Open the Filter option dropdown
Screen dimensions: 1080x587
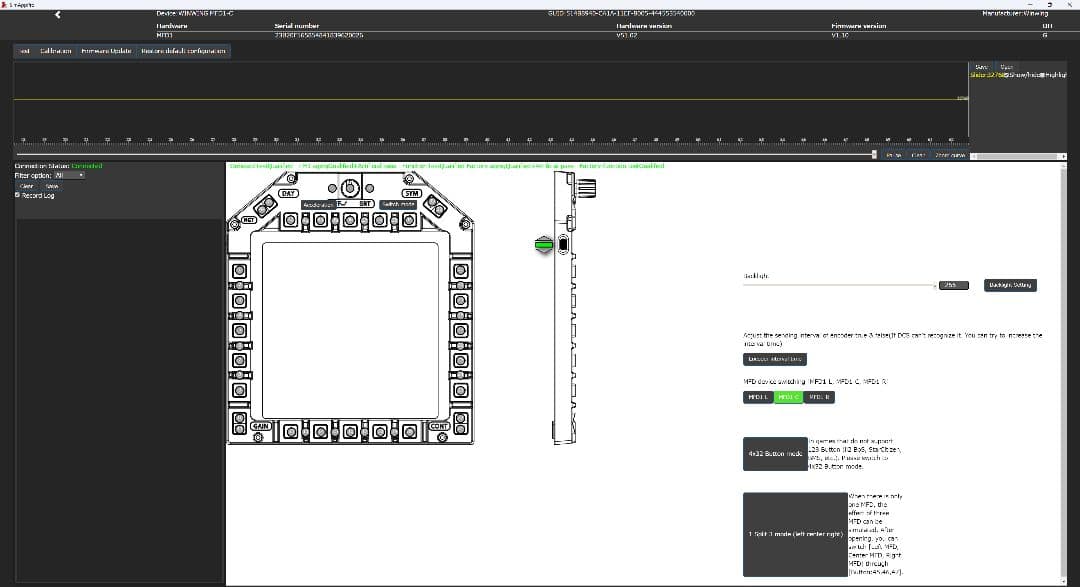tap(69, 175)
